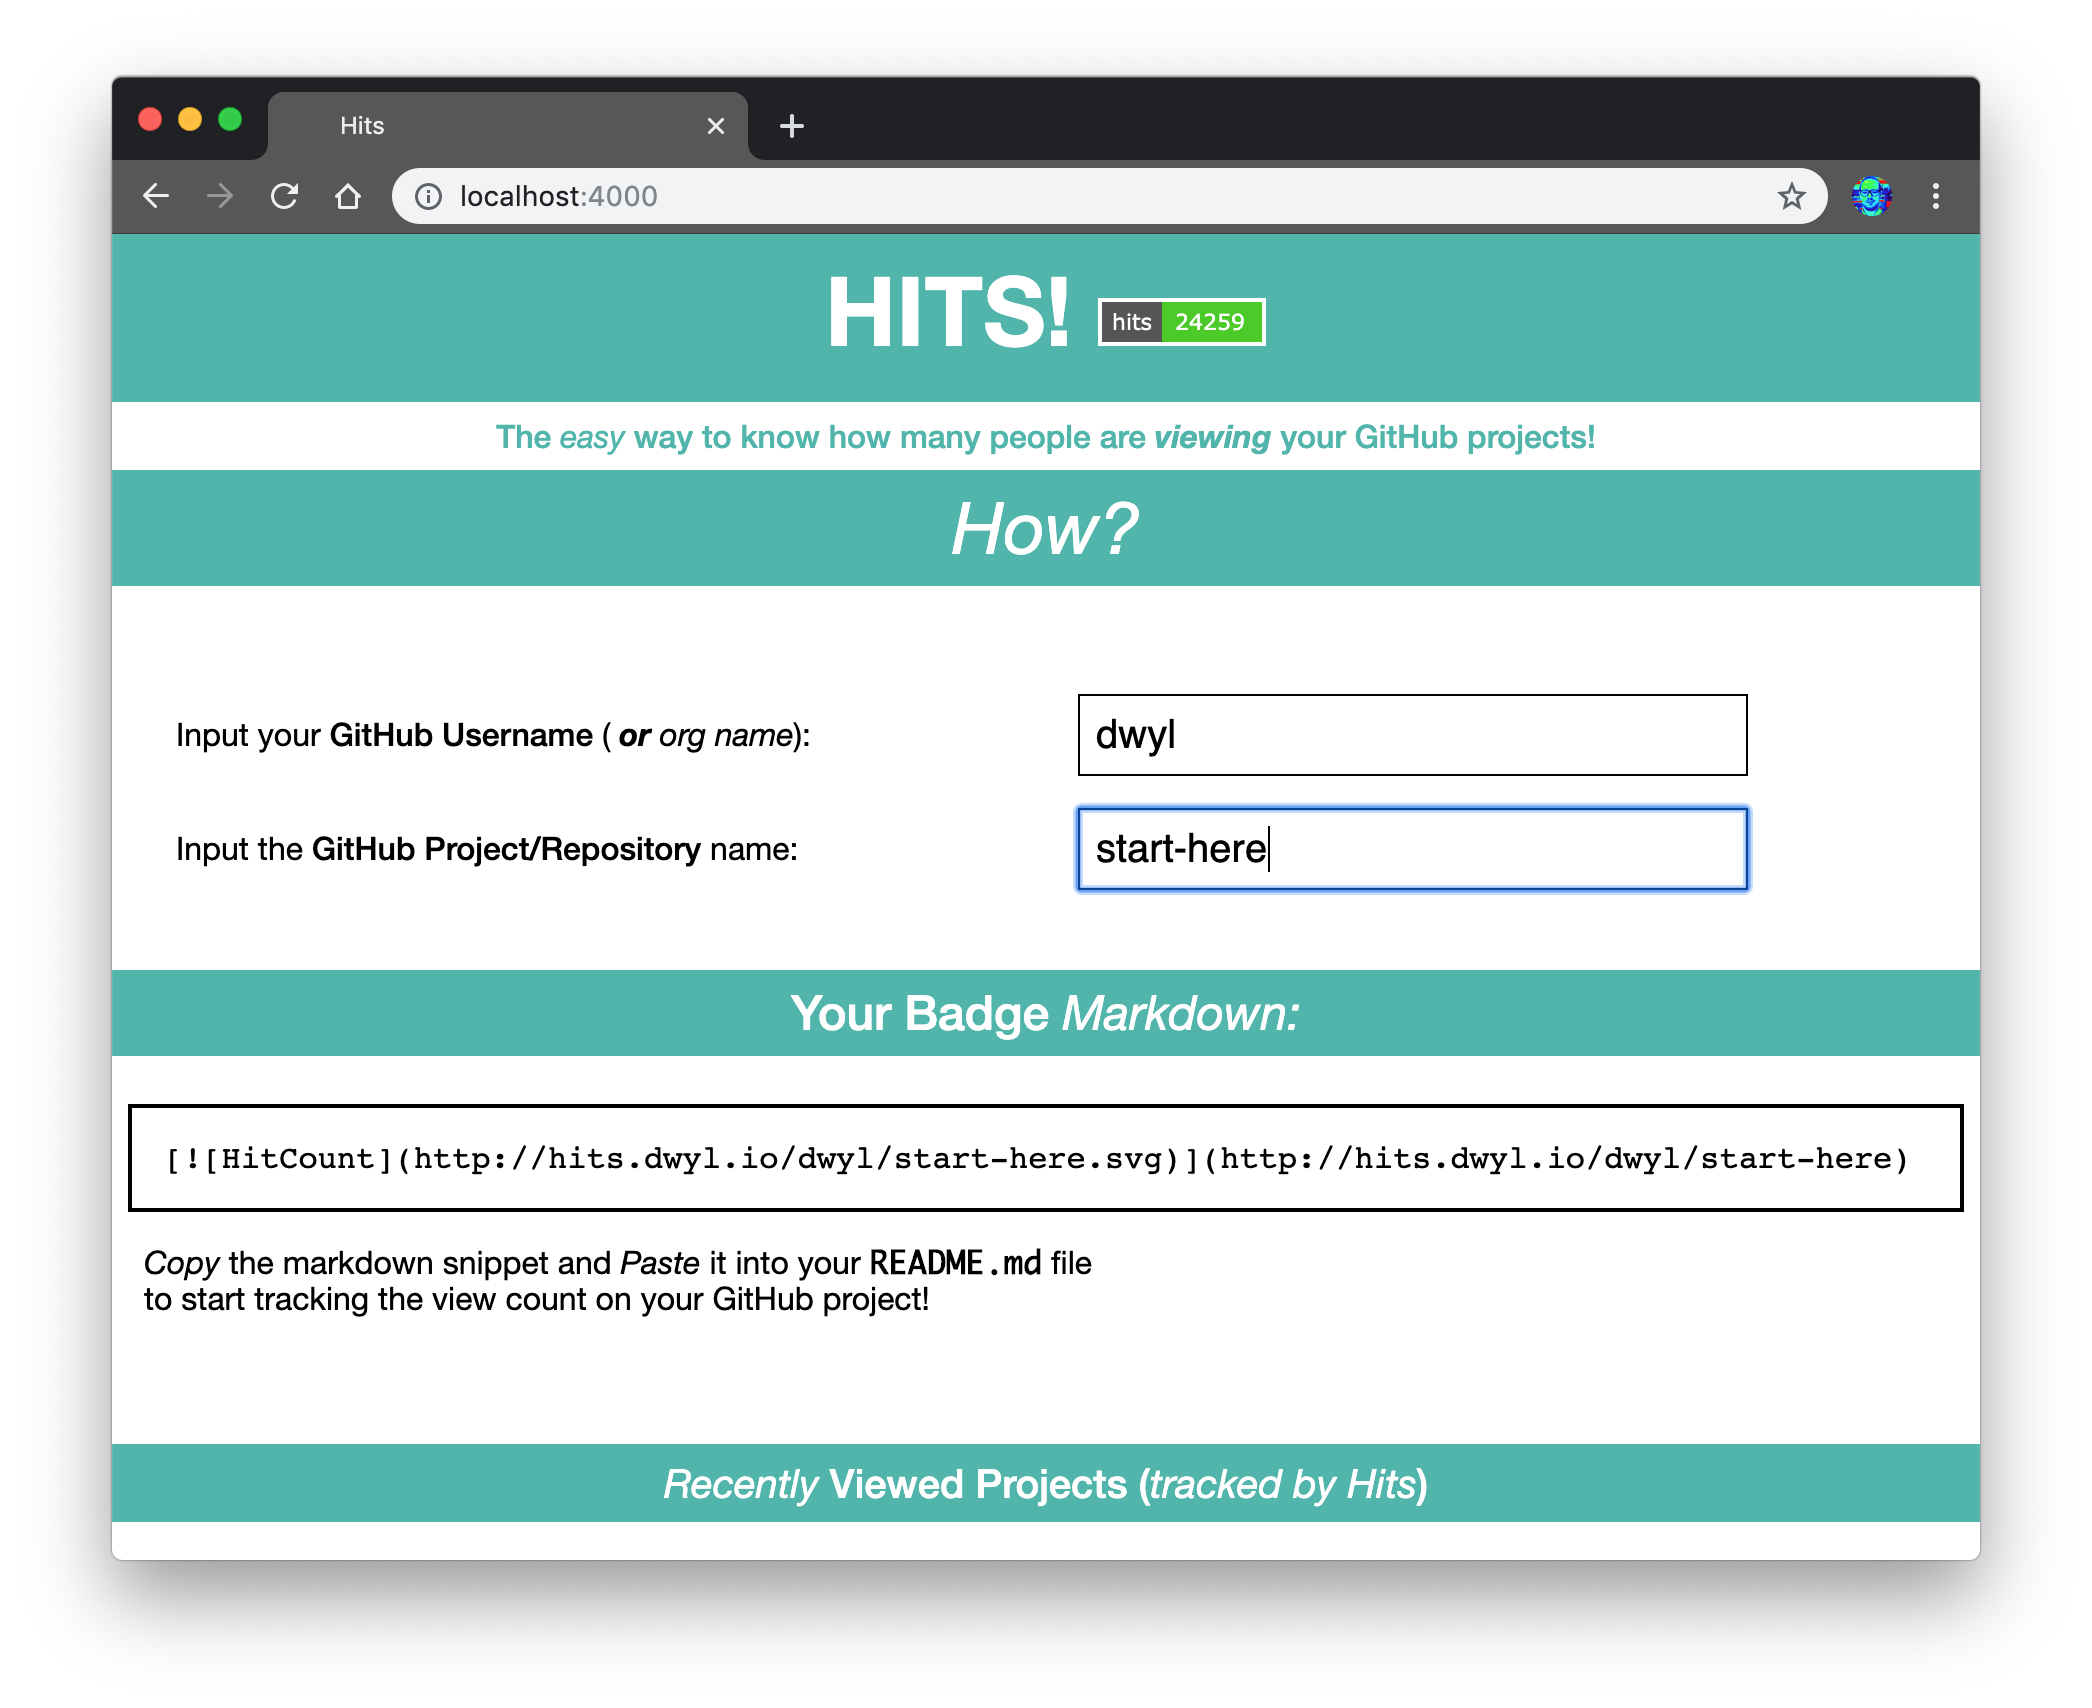This screenshot has height=1708, width=2092.
Task: Click the GitHub Repository name input field
Action: point(1411,848)
